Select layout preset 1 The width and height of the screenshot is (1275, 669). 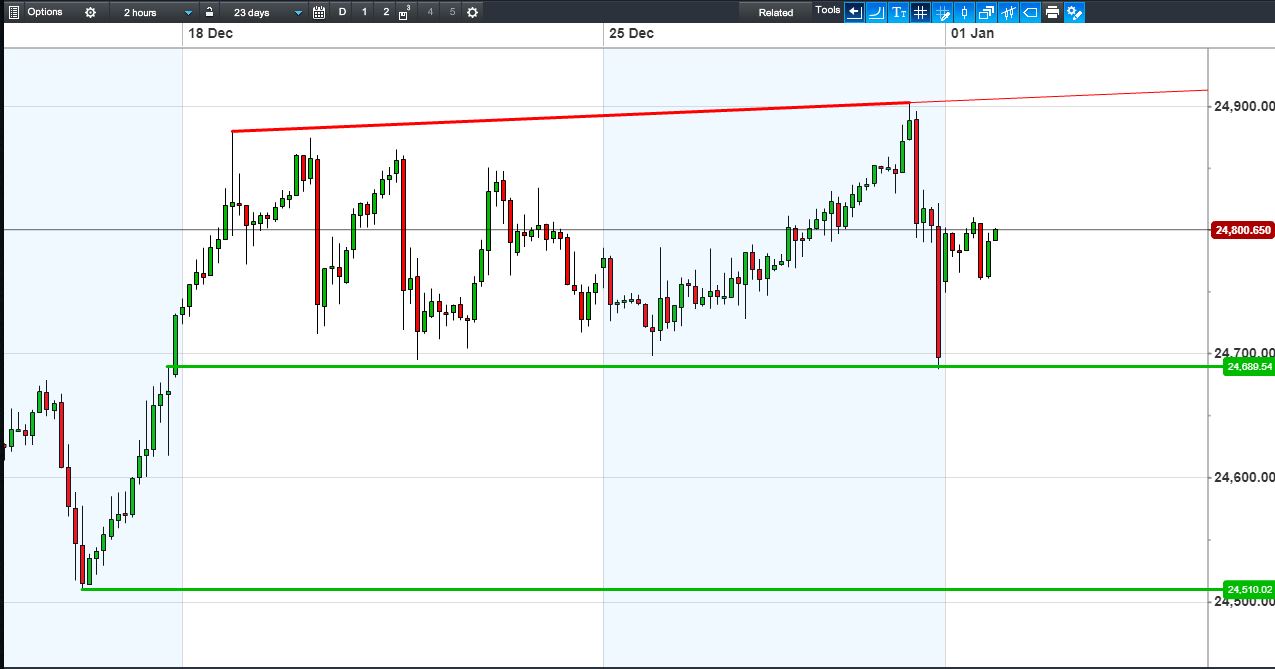364,12
